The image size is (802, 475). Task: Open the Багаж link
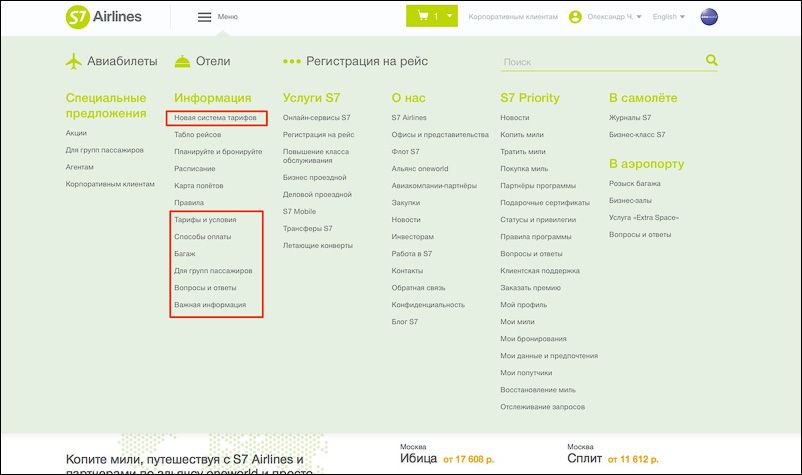185,254
